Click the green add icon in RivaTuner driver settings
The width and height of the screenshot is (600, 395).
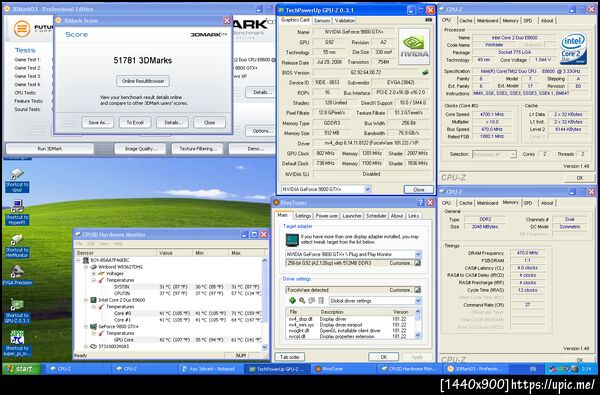coord(292,301)
